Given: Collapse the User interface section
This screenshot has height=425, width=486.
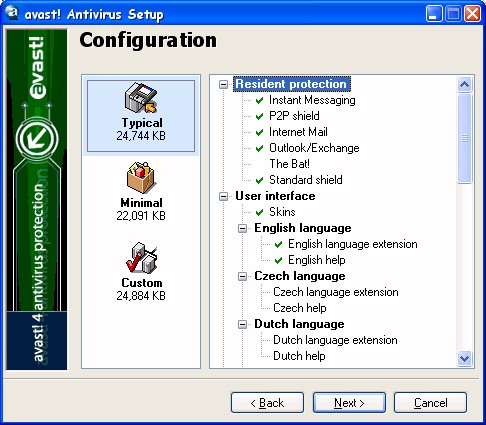Looking at the screenshot, I should [223, 196].
